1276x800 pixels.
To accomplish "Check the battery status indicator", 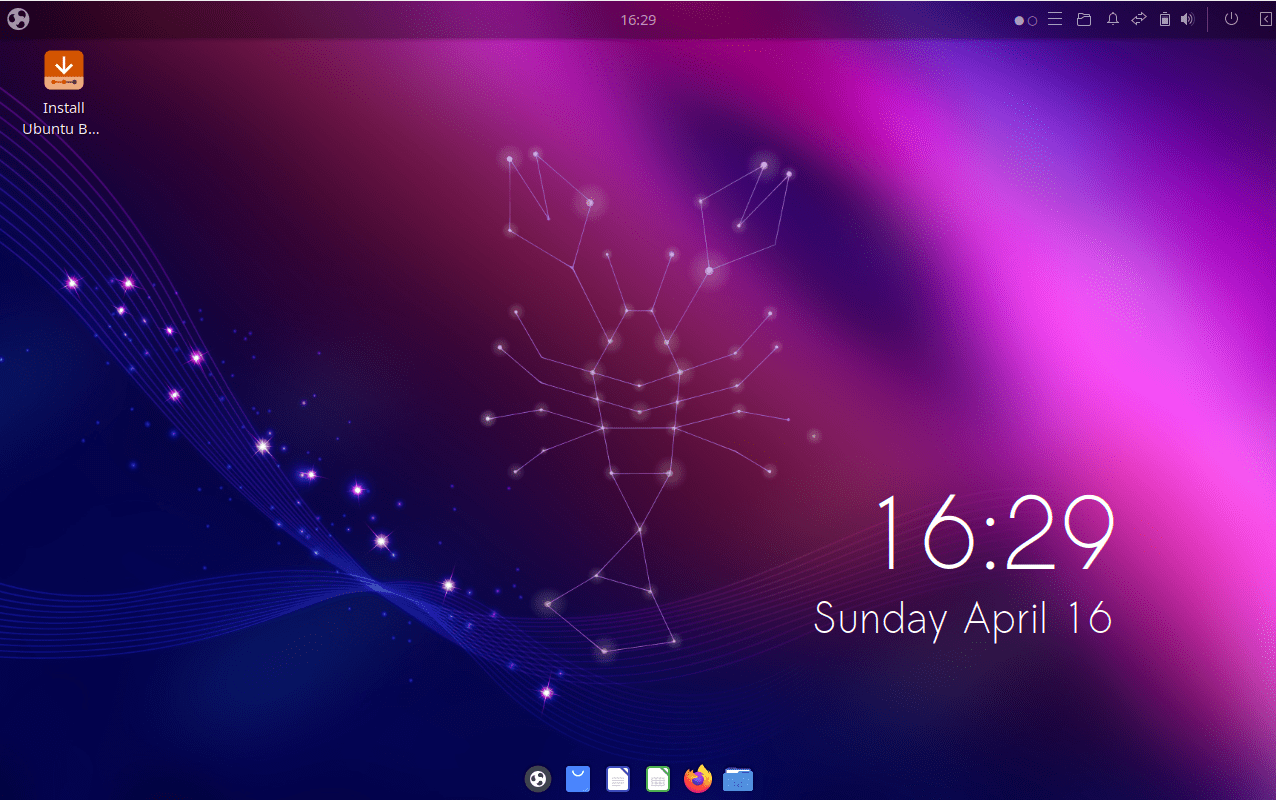I will (x=1164, y=19).
